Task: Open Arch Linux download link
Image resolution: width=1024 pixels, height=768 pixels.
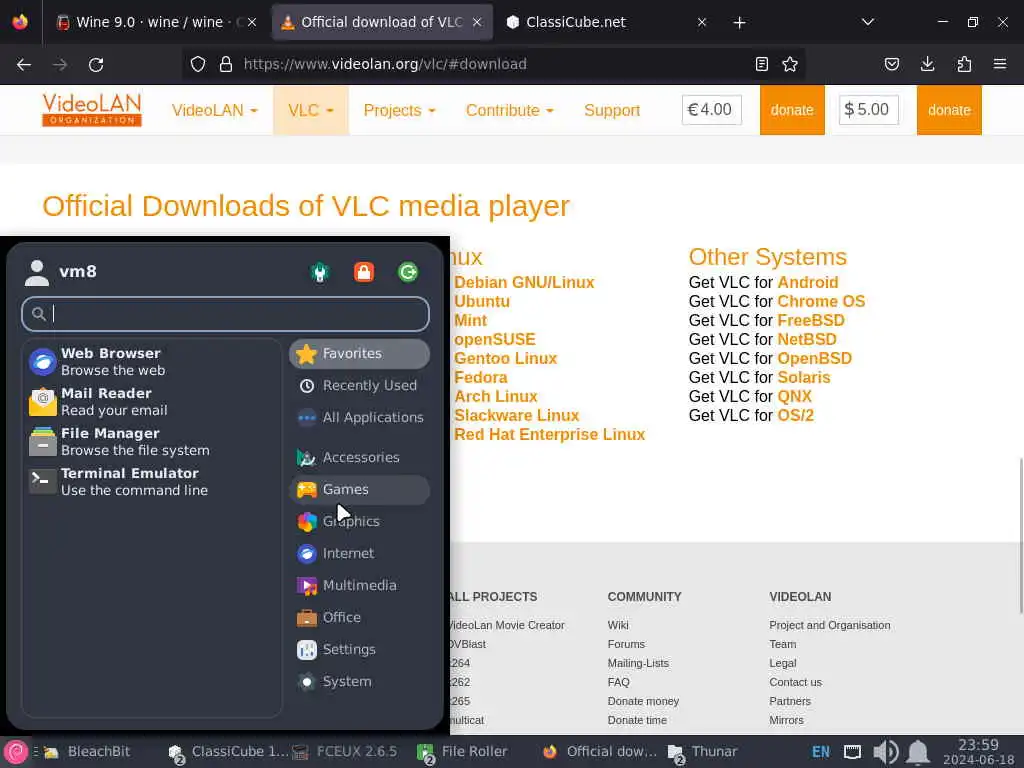Action: pos(496,396)
